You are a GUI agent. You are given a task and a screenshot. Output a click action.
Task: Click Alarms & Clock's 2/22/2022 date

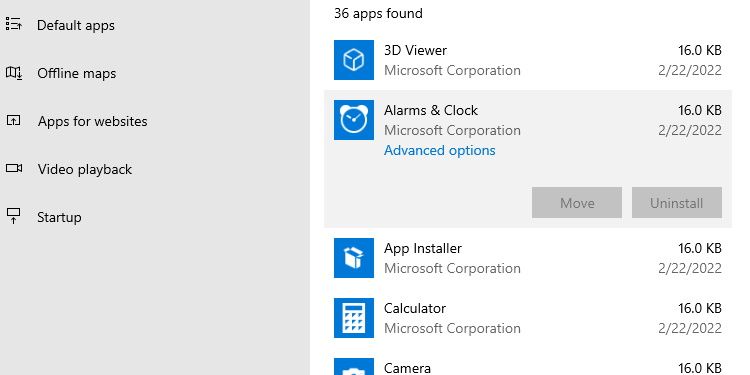click(690, 131)
